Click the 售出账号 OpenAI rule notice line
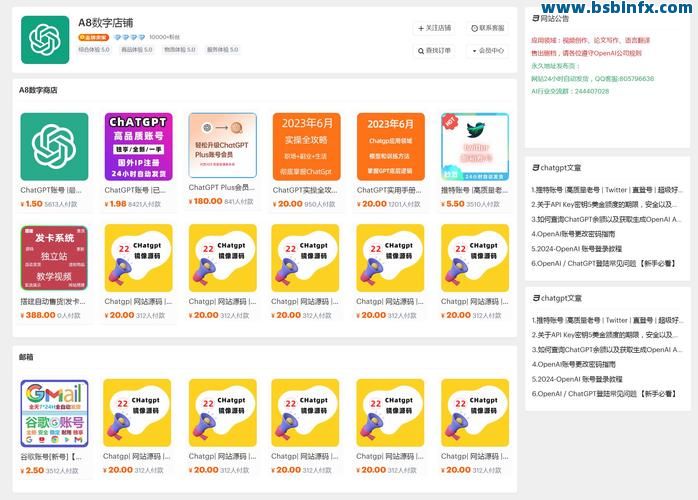 pyautogui.click(x=586, y=53)
